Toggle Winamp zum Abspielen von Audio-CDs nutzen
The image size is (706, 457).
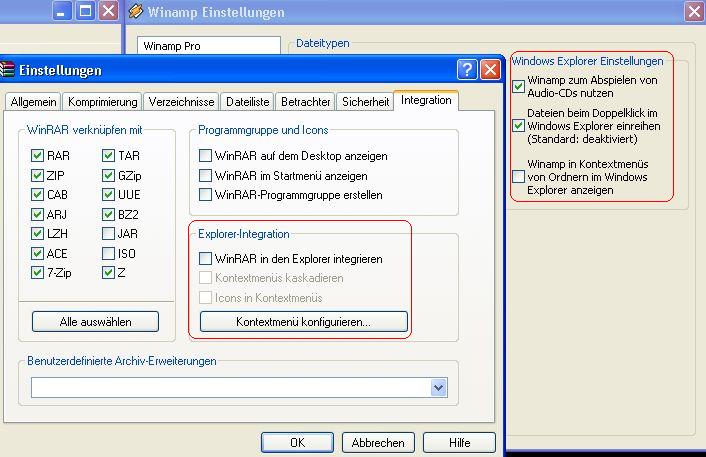[x=519, y=86]
